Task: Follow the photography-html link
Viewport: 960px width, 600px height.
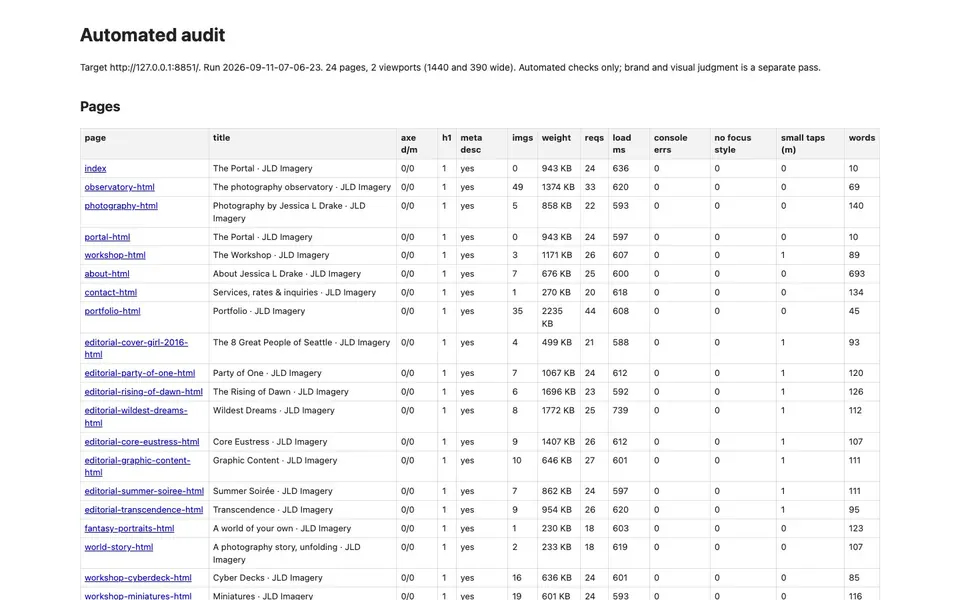Action: tap(121, 206)
